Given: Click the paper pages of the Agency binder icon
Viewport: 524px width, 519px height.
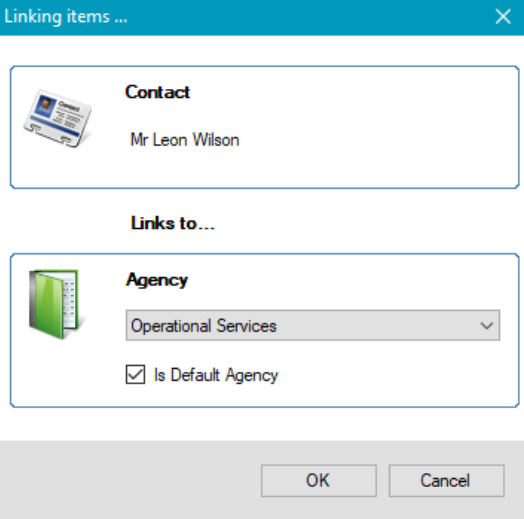Looking at the screenshot, I should coord(70,299).
